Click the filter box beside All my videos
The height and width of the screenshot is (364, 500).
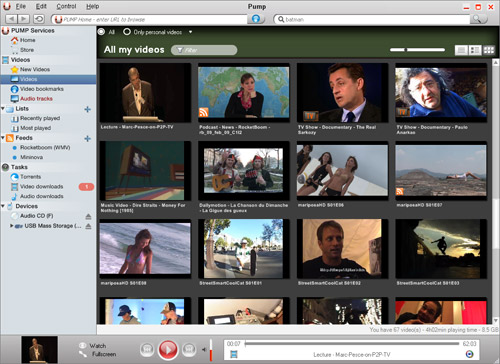204,50
